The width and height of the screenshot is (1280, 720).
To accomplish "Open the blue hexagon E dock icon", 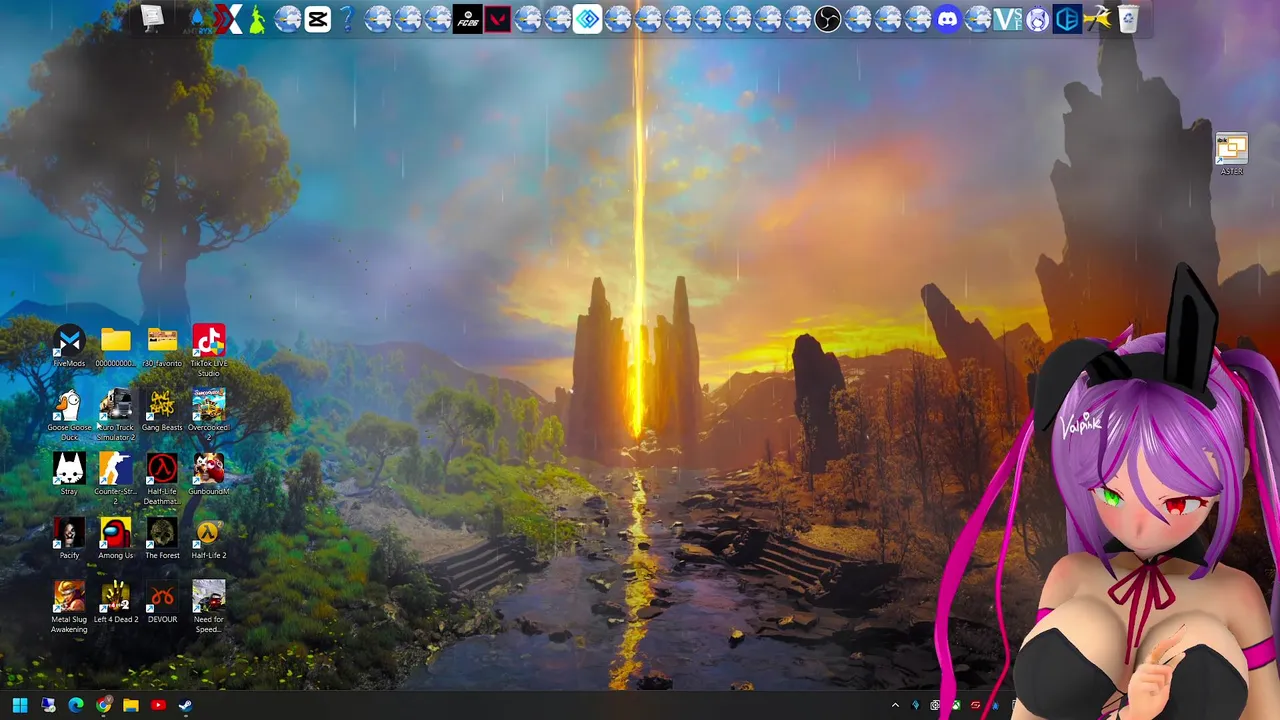I will click(1068, 19).
